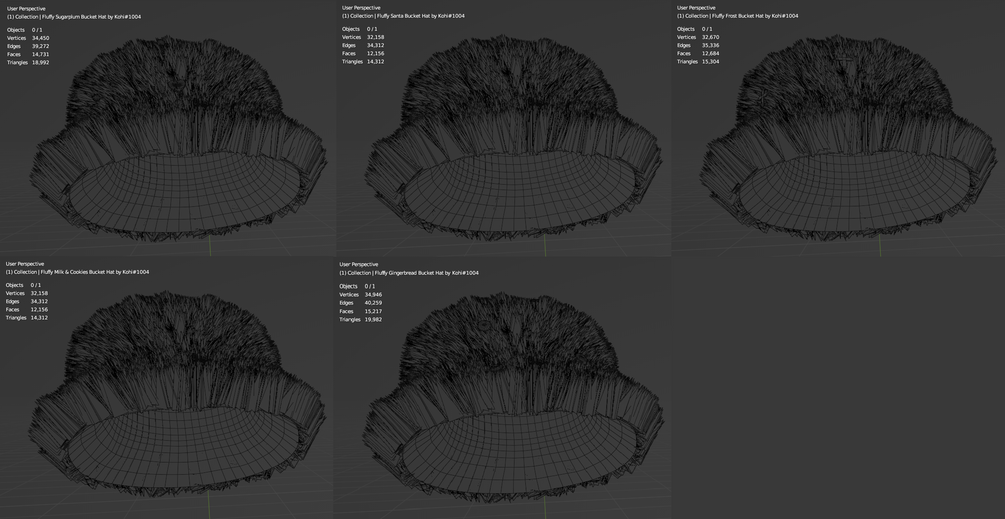Click faces value 12,156 in Santa viewport
The height and width of the screenshot is (519, 1005).
coord(376,54)
